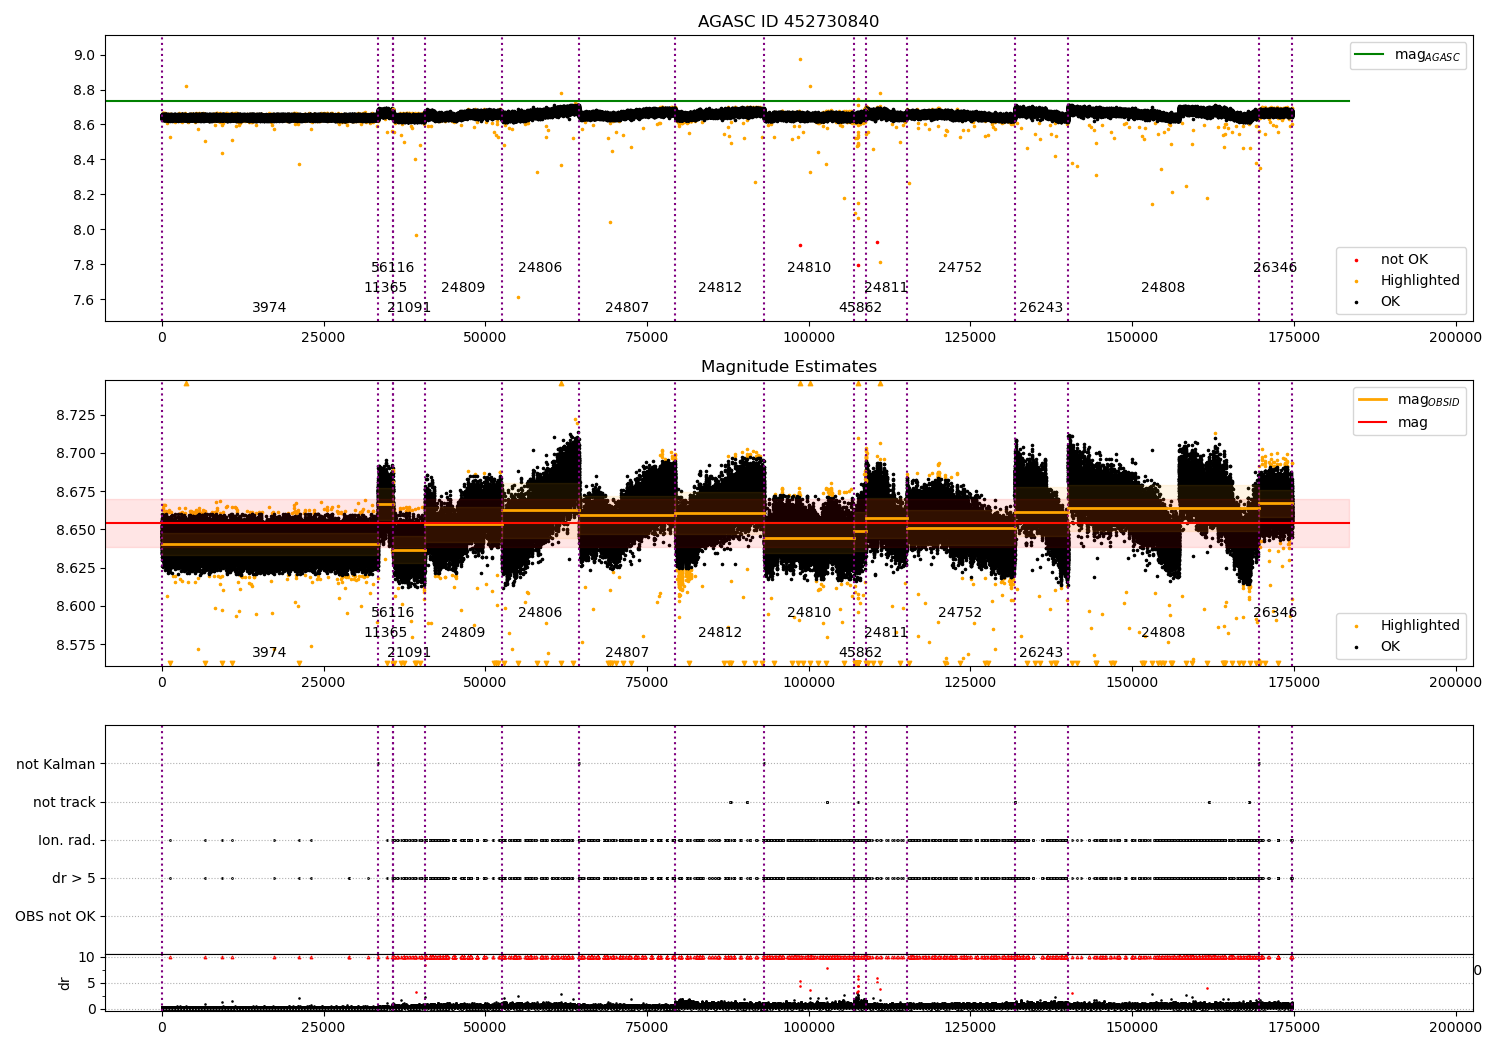Viewport: 1500px width, 1050px height.
Task: Click y-axis tick 8.600
Action: [x=76, y=606]
